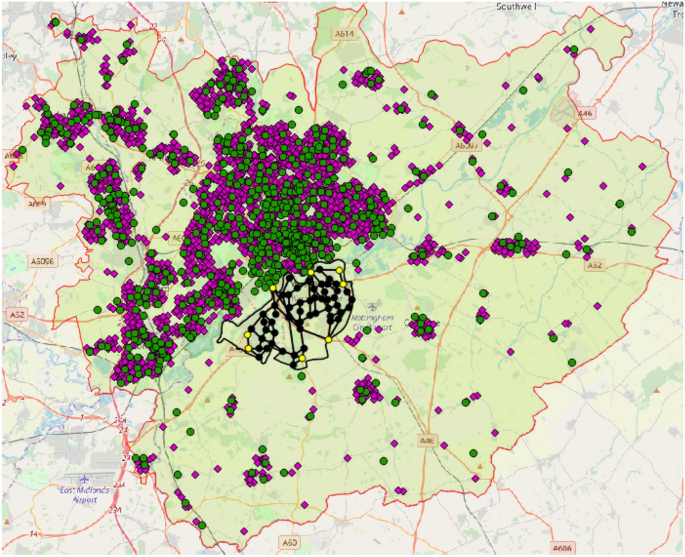Click the fully visible A60 road shield

click(289, 543)
